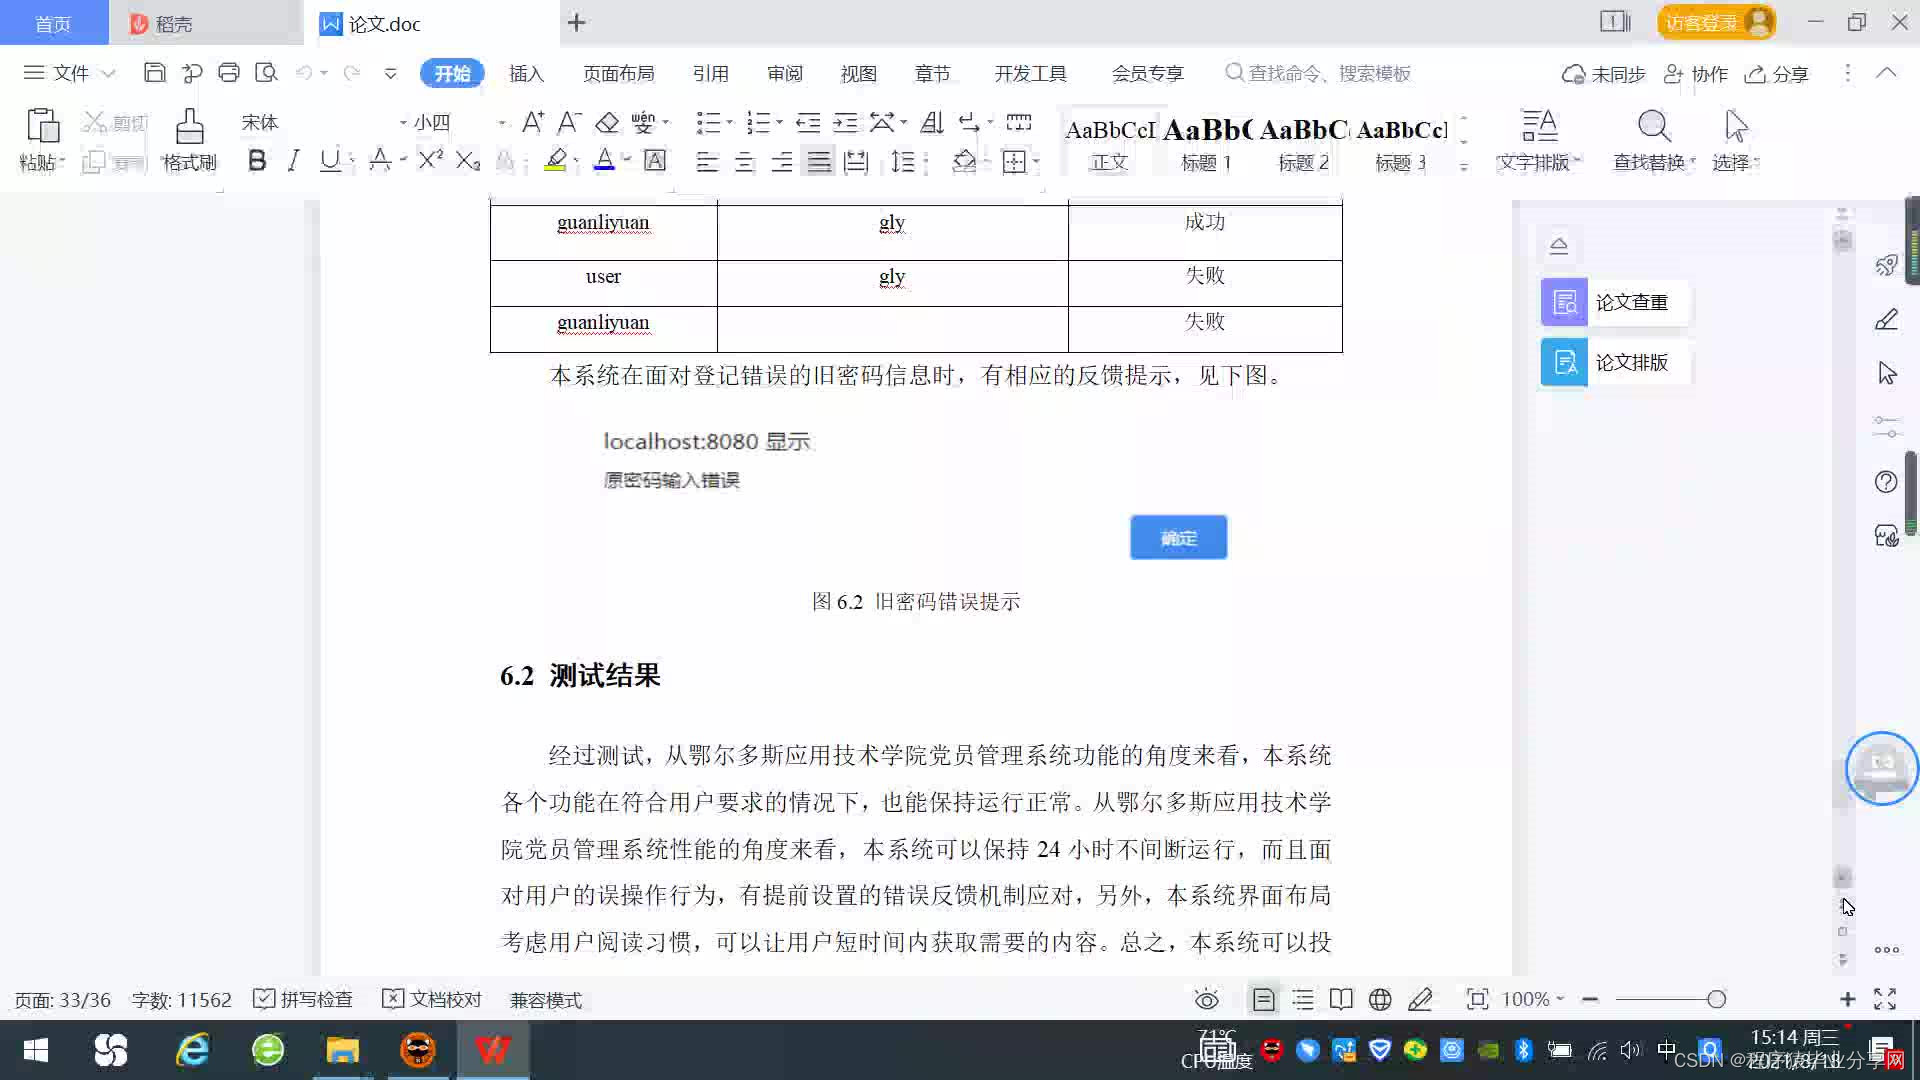The width and height of the screenshot is (1920, 1080).
Task: Click the text highlight color icon
Action: (x=556, y=160)
